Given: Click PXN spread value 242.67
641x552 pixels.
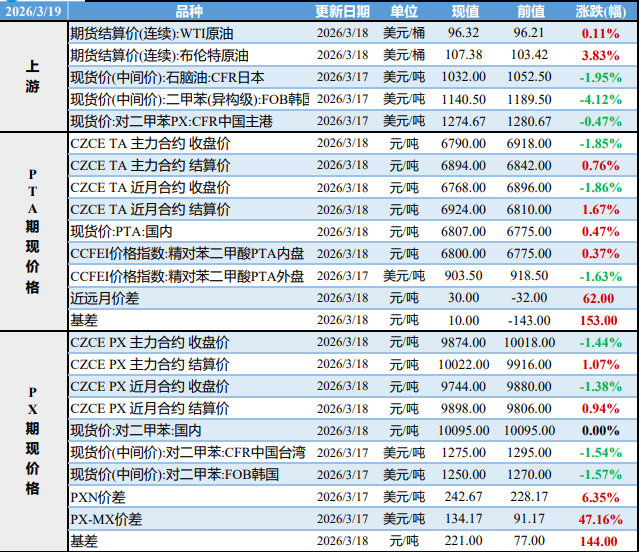Looking at the screenshot, I should [463, 497].
